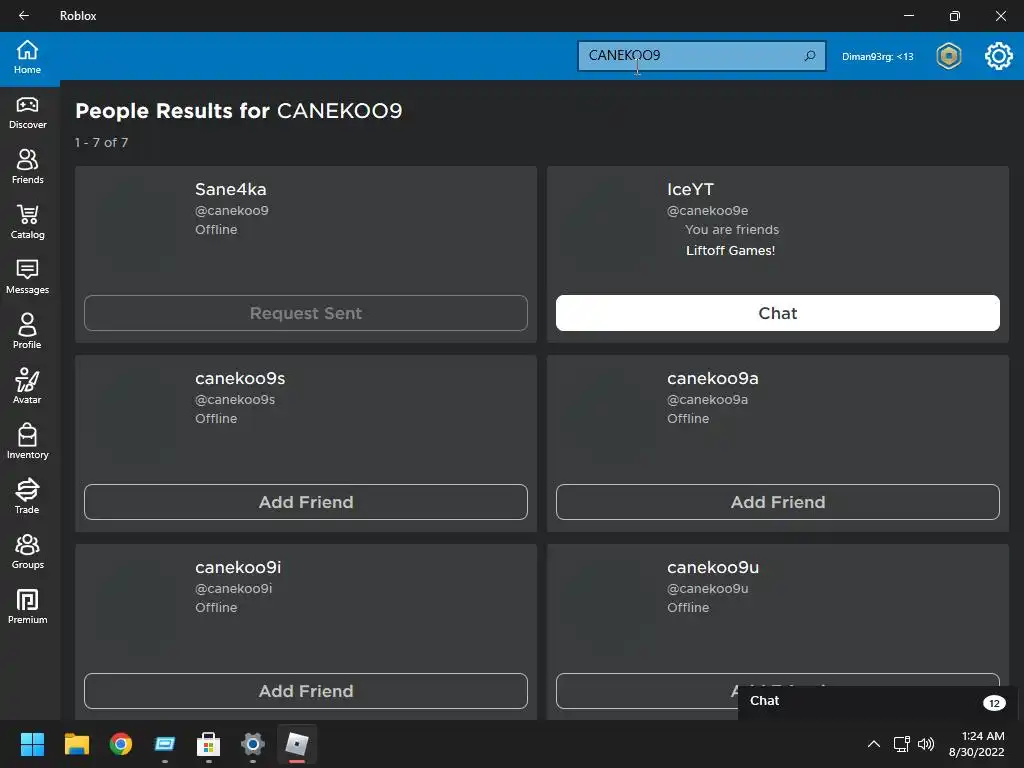Open the Avatar editor
Screen dimensions: 1024x768
pyautogui.click(x=27, y=387)
